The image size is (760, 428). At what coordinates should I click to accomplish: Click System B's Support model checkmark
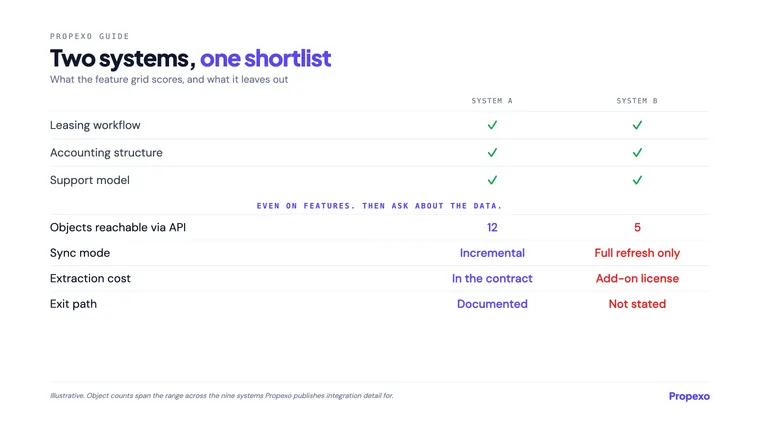pyautogui.click(x=637, y=180)
